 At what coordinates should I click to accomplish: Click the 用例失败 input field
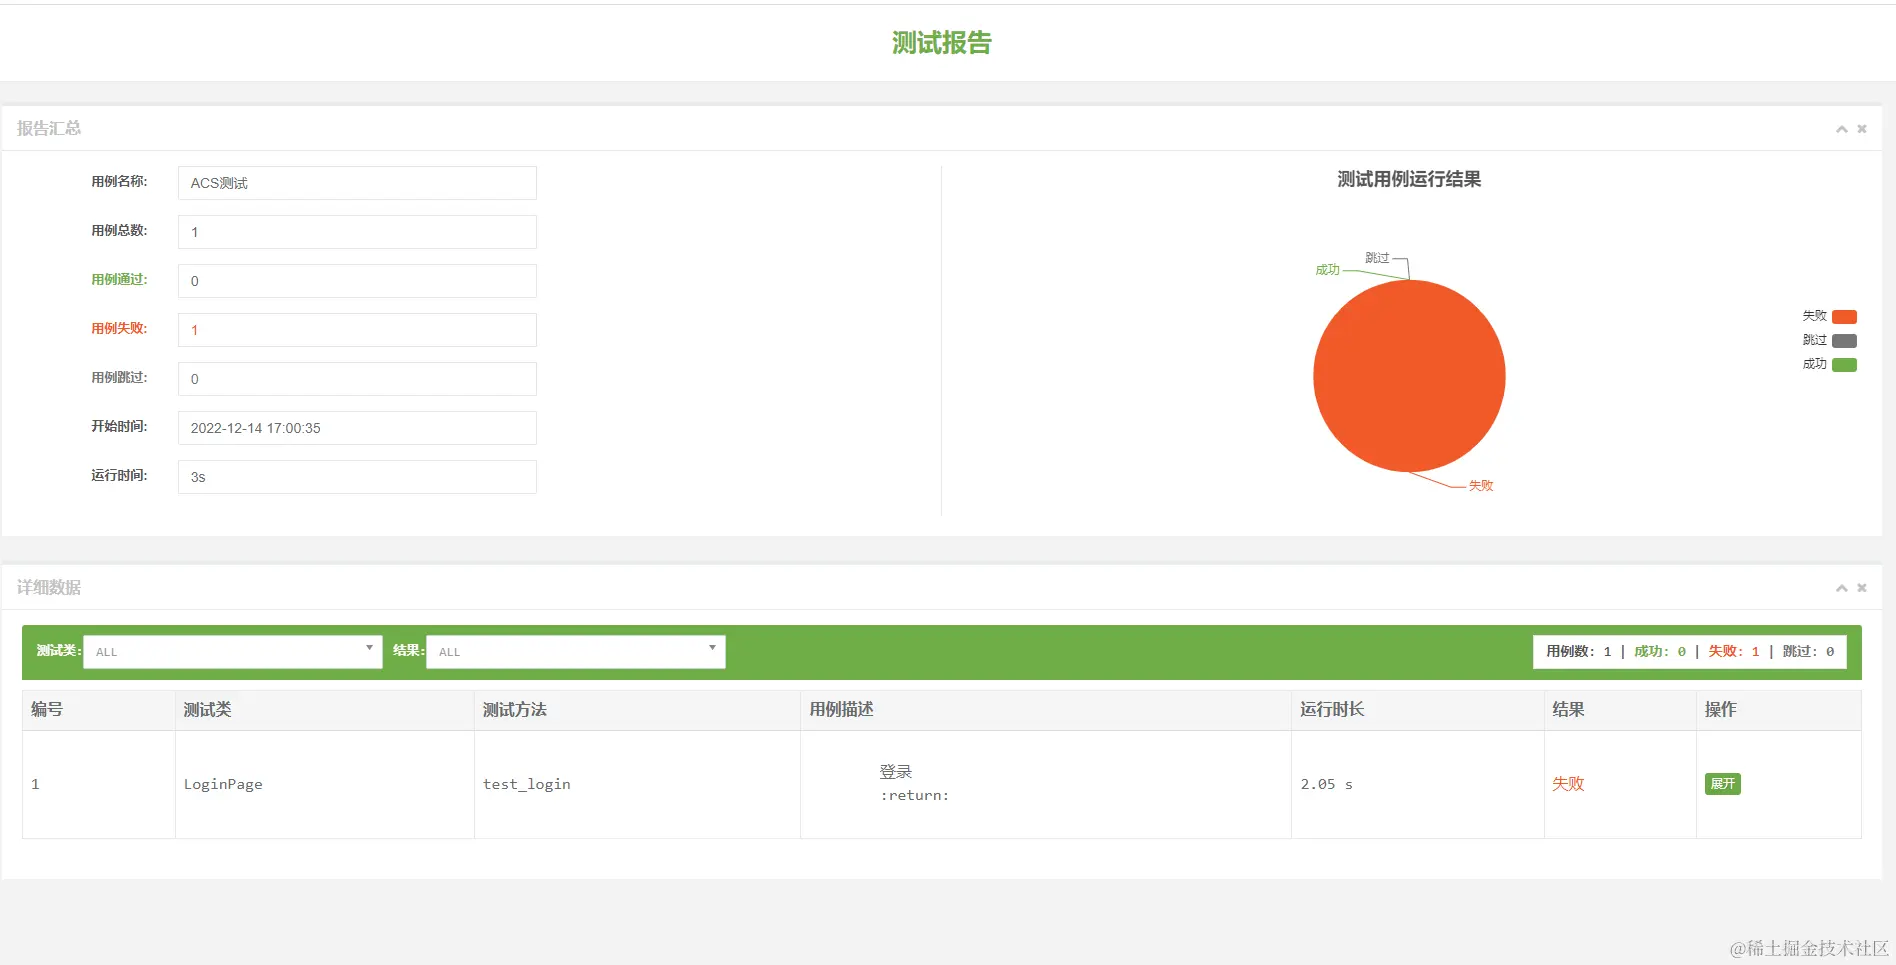pyautogui.click(x=357, y=330)
